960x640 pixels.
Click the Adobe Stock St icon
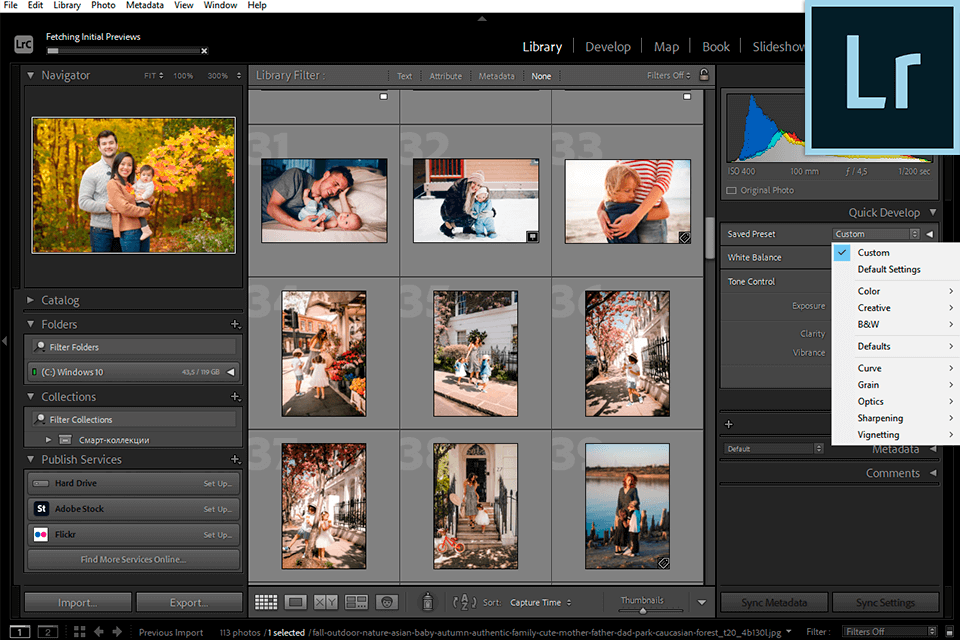[41, 508]
